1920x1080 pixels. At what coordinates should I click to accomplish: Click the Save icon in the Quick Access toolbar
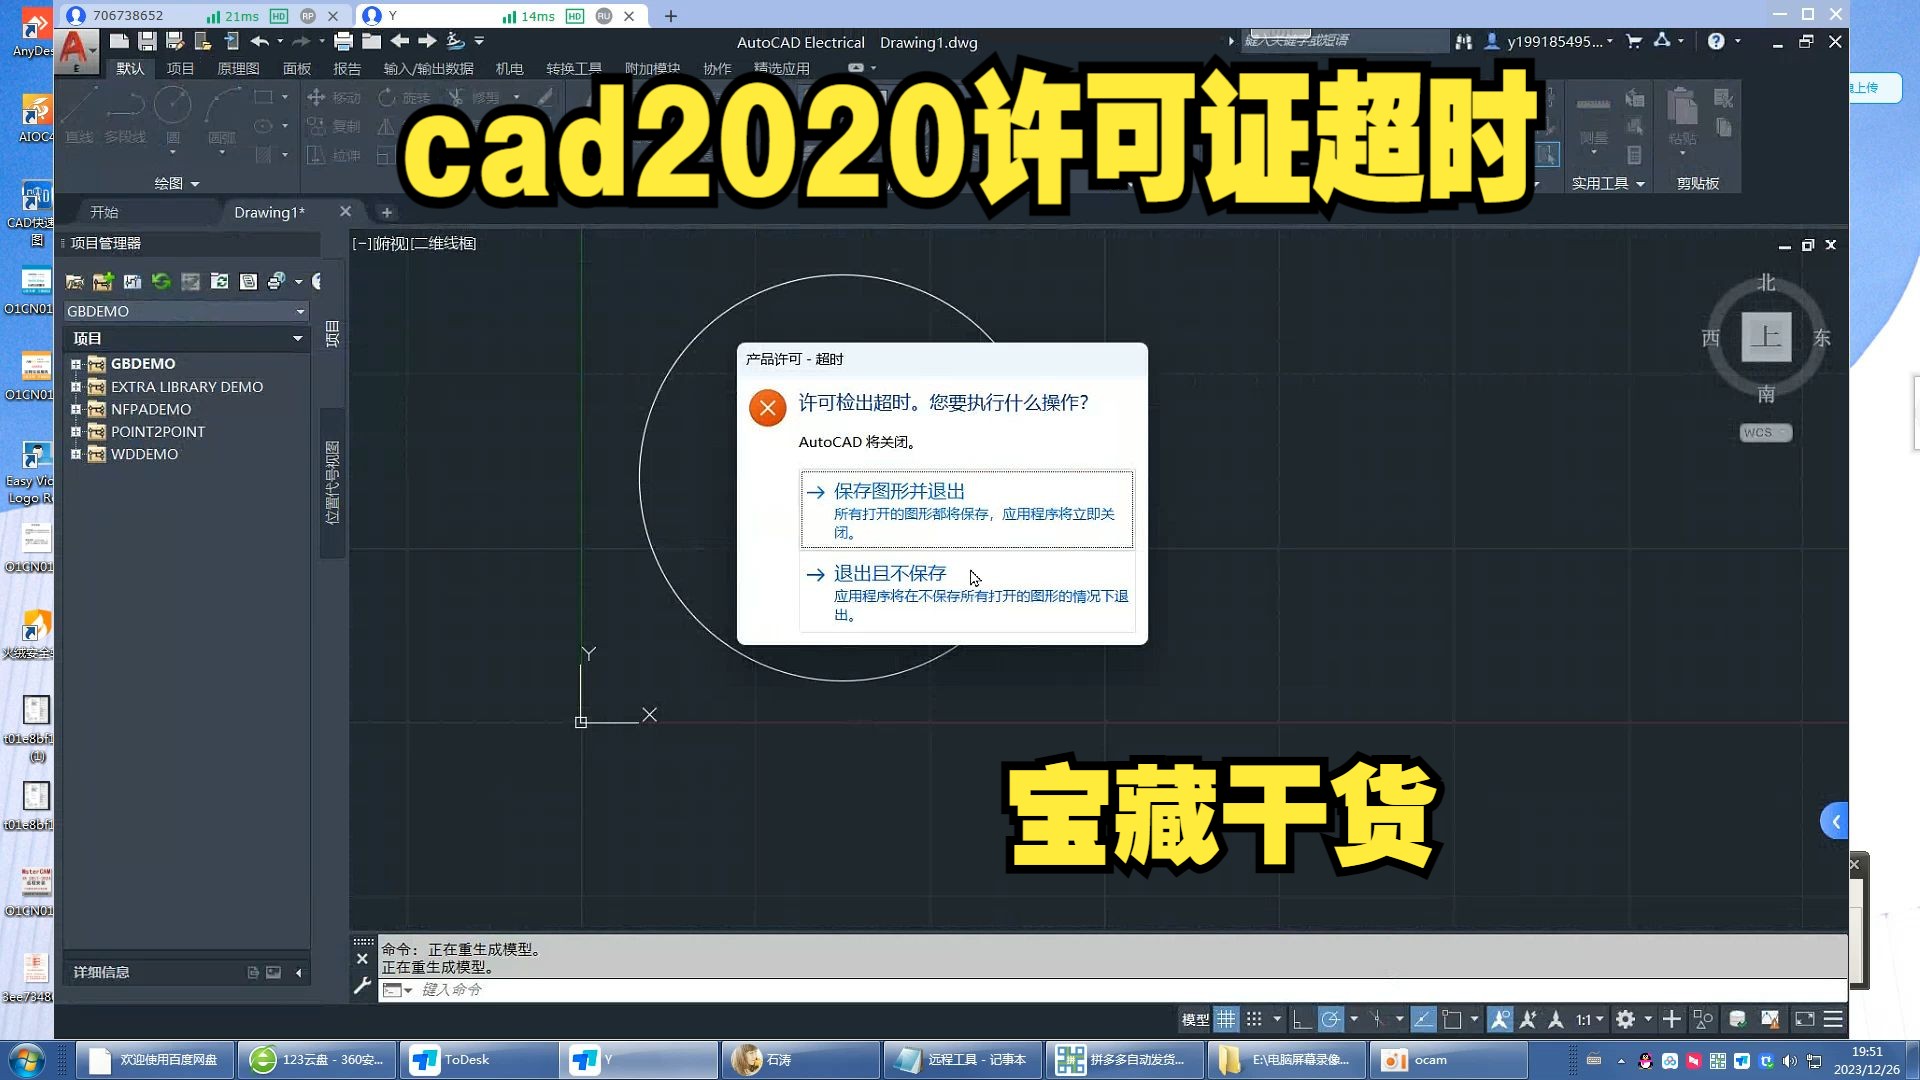[x=147, y=40]
